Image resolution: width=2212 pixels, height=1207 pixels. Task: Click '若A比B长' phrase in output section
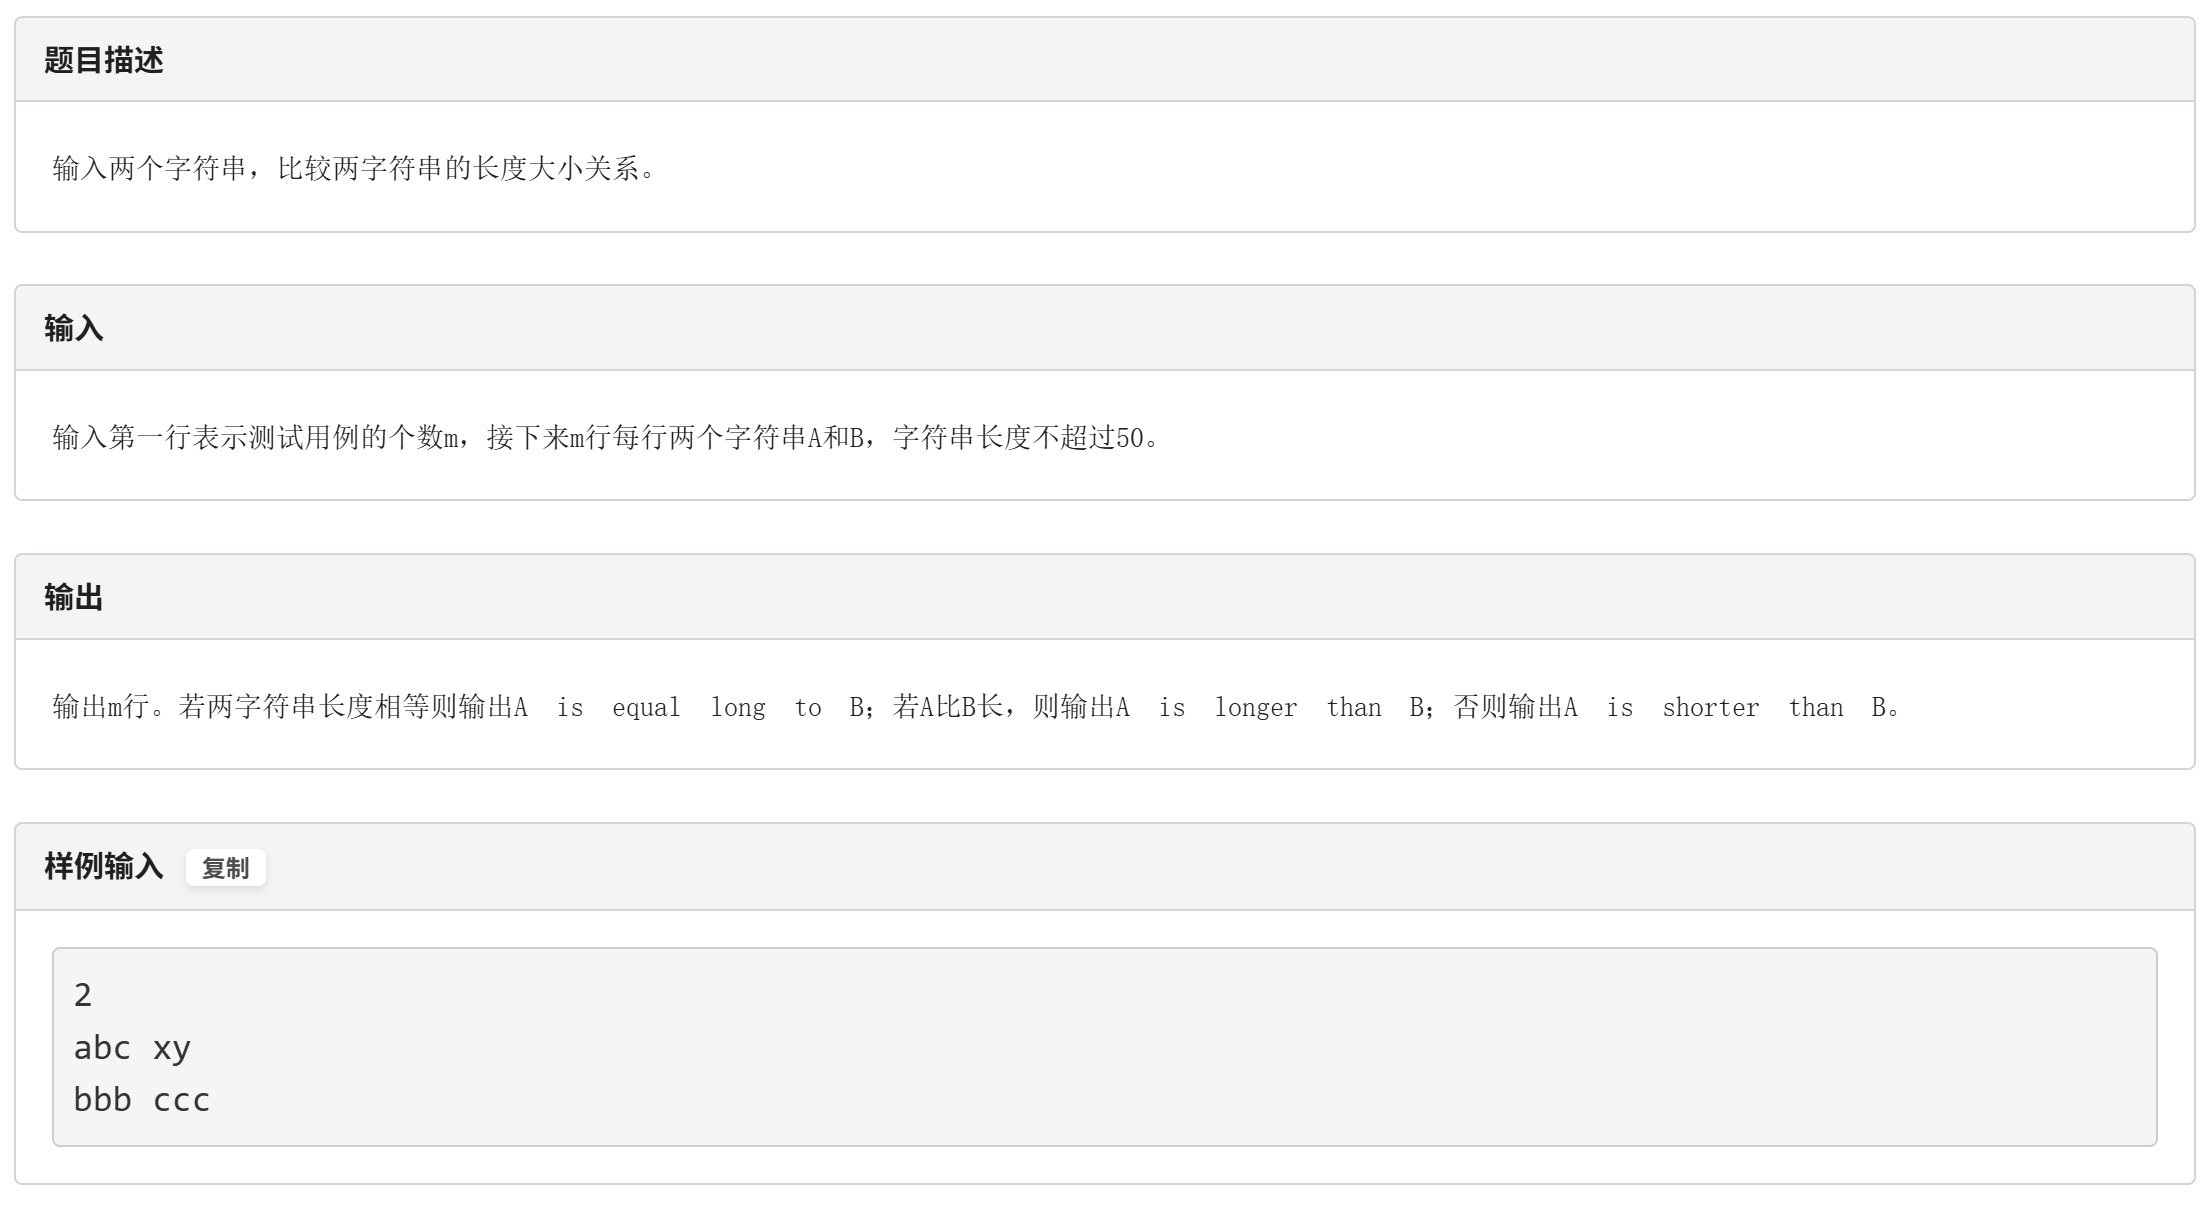[947, 707]
